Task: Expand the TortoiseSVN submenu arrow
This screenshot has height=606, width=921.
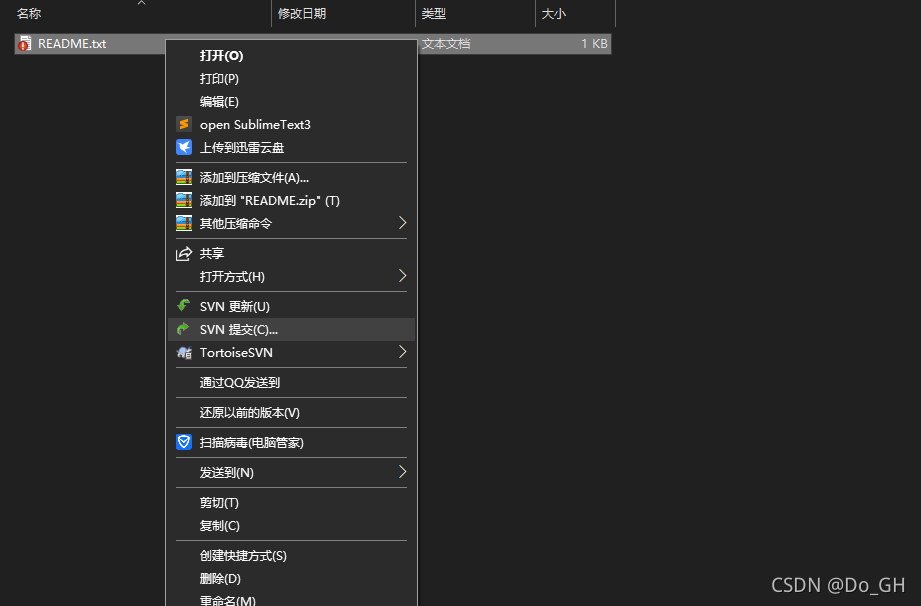Action: click(x=402, y=352)
